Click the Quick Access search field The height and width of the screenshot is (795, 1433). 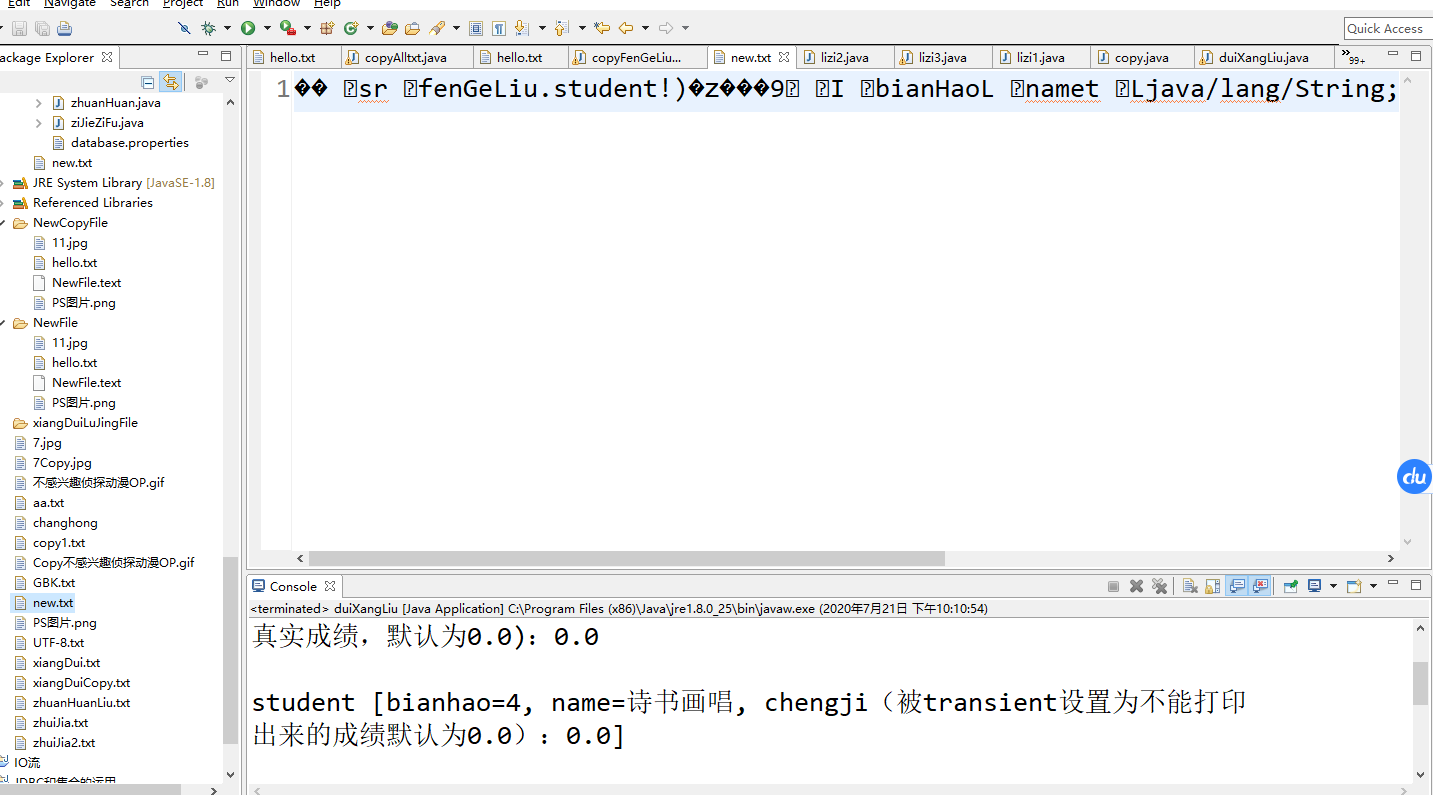(x=1388, y=28)
